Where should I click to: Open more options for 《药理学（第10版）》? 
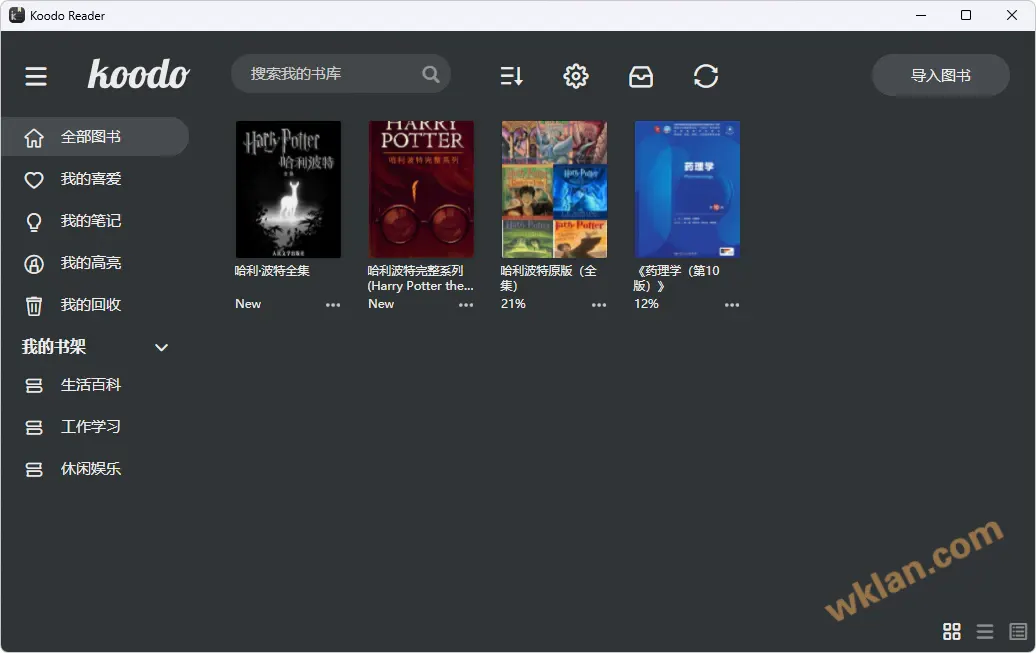(x=731, y=305)
